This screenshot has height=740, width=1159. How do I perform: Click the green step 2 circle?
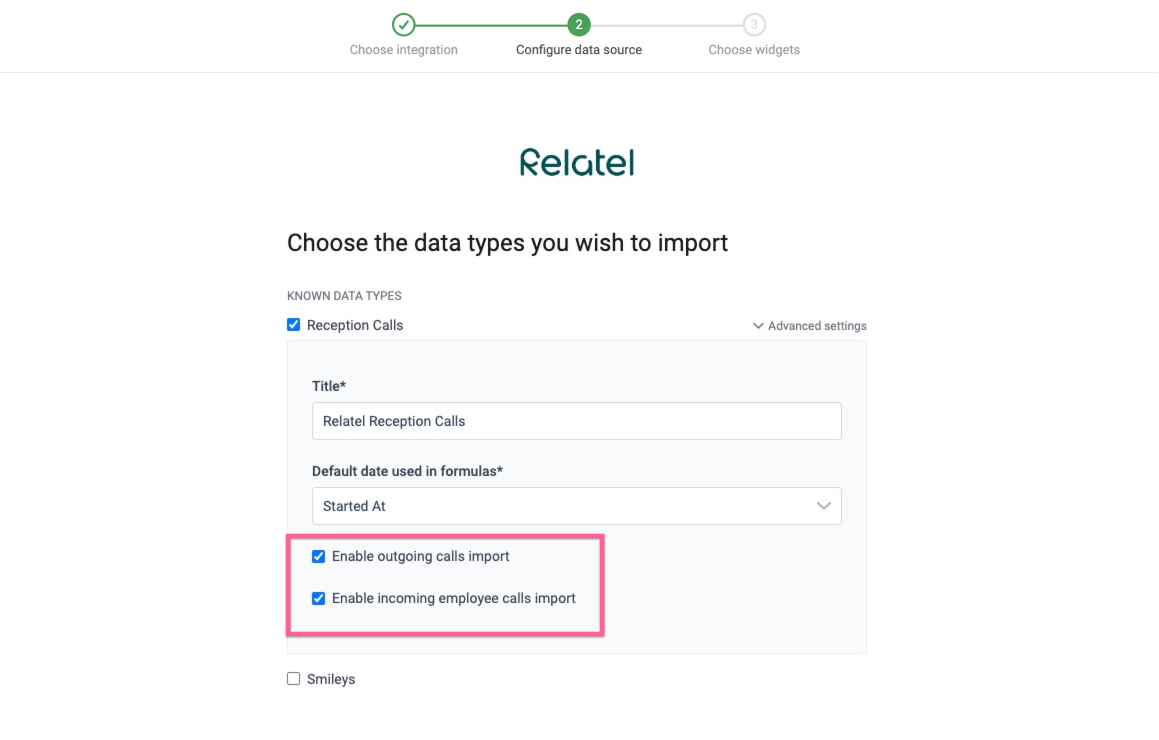coord(578,25)
